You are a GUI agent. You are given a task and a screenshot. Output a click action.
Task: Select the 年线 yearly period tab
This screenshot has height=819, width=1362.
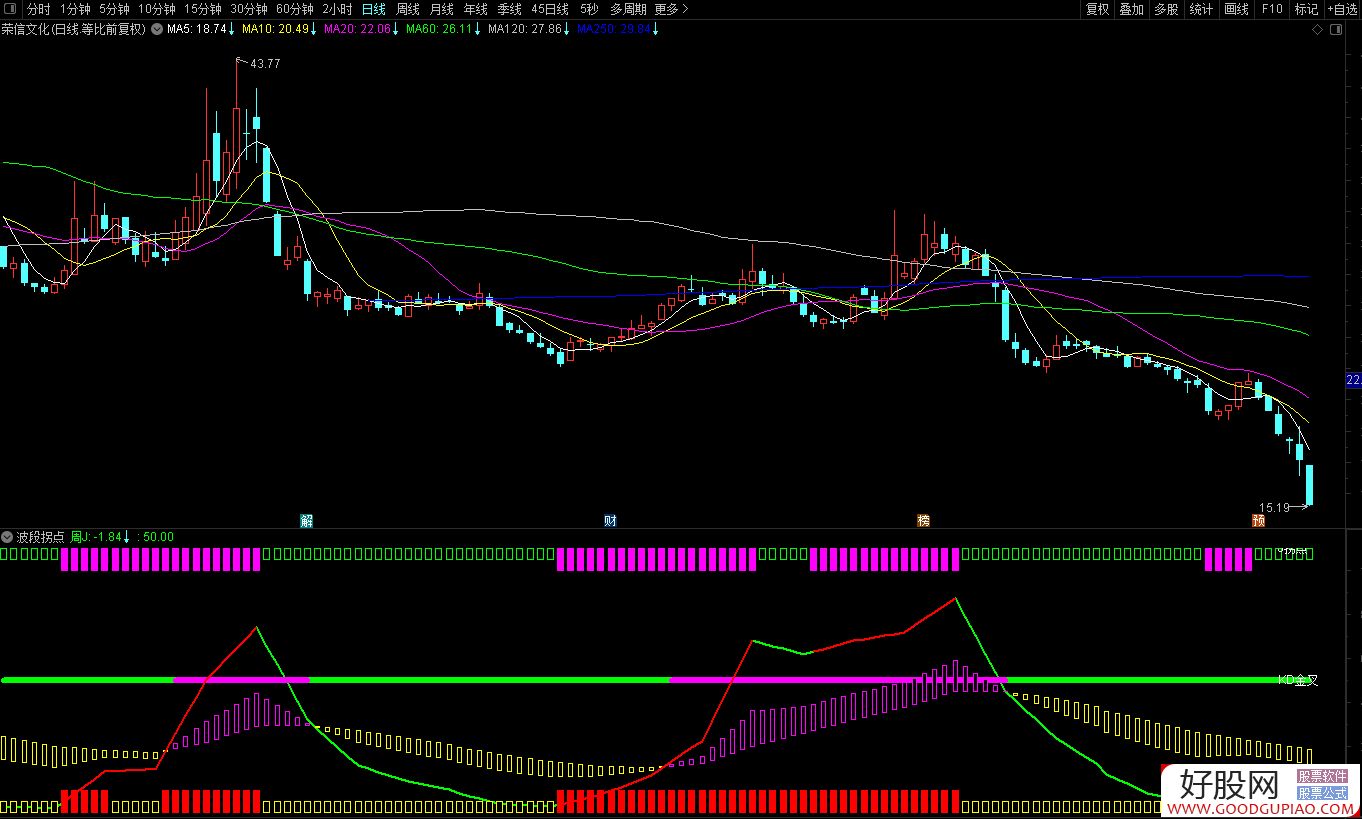[x=475, y=9]
